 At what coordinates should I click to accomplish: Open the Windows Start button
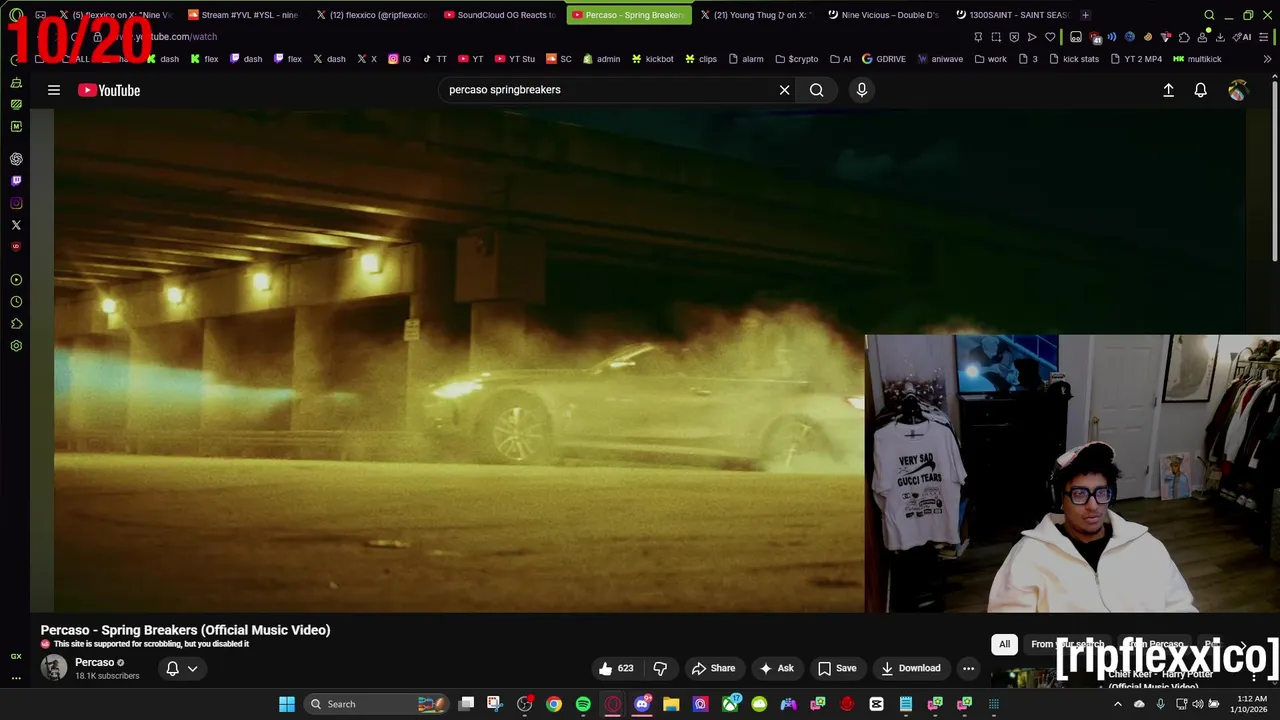click(x=287, y=704)
